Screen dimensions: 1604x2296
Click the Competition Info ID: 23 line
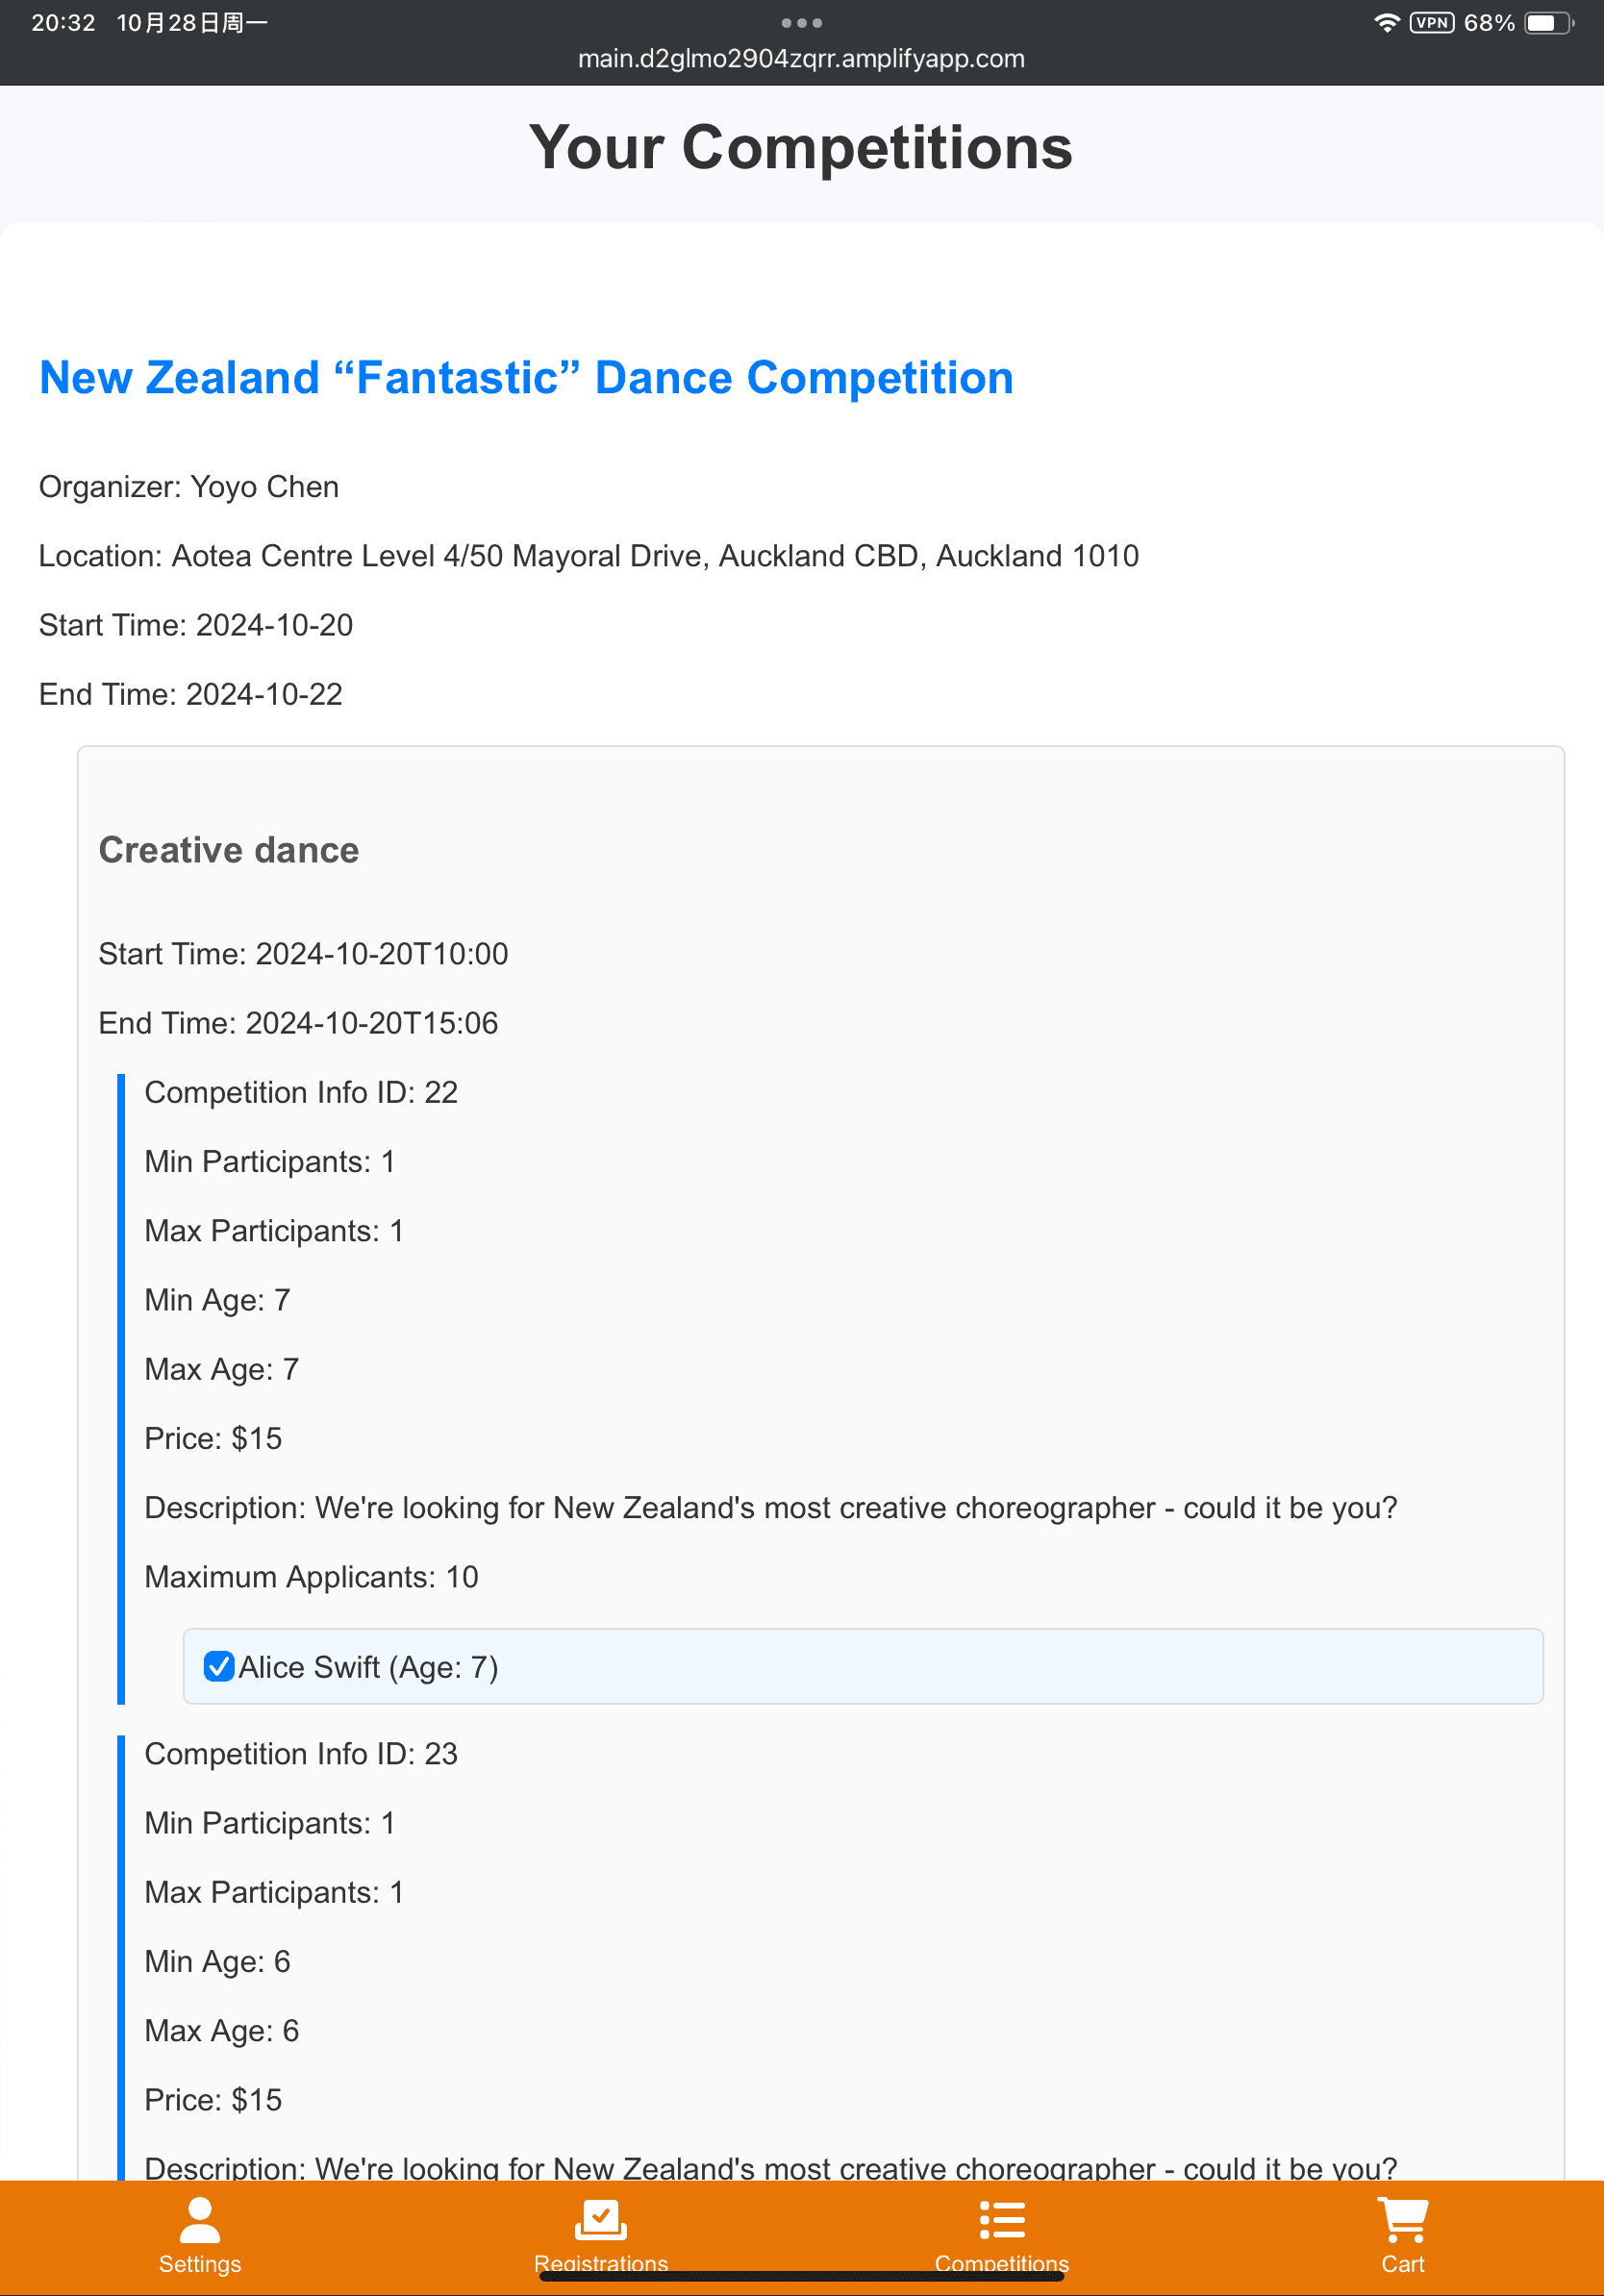tap(301, 1754)
